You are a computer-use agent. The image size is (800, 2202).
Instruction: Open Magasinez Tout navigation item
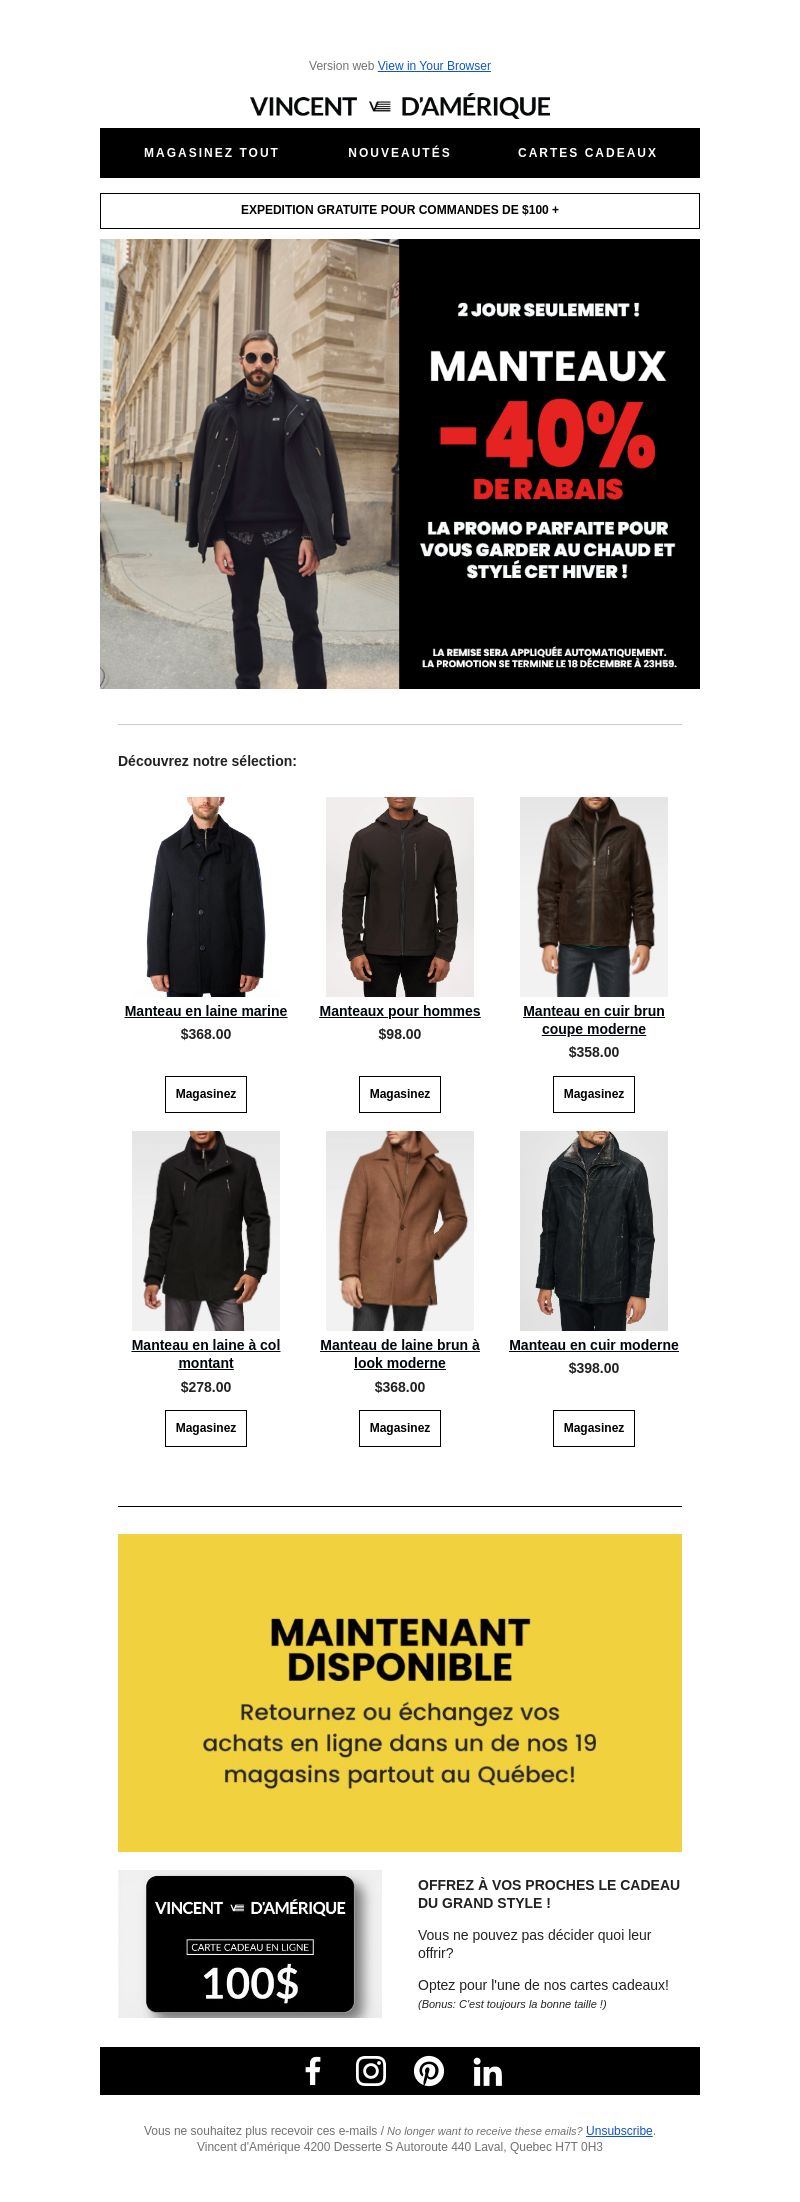pos(212,153)
